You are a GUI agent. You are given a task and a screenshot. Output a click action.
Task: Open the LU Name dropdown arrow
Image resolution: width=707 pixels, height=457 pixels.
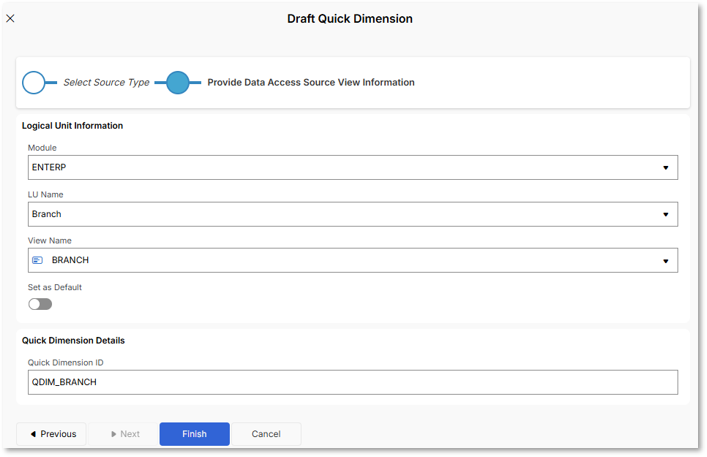pyautogui.click(x=666, y=215)
